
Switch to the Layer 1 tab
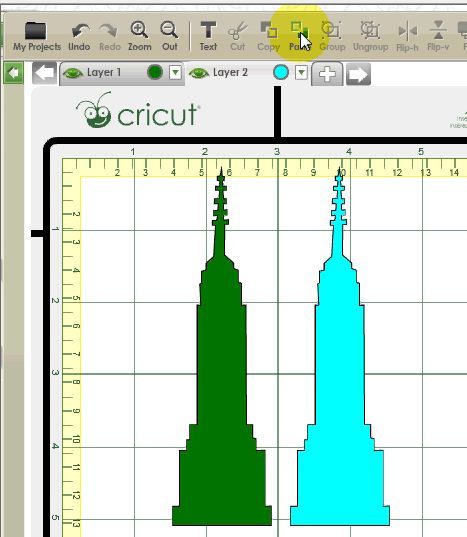coord(122,73)
